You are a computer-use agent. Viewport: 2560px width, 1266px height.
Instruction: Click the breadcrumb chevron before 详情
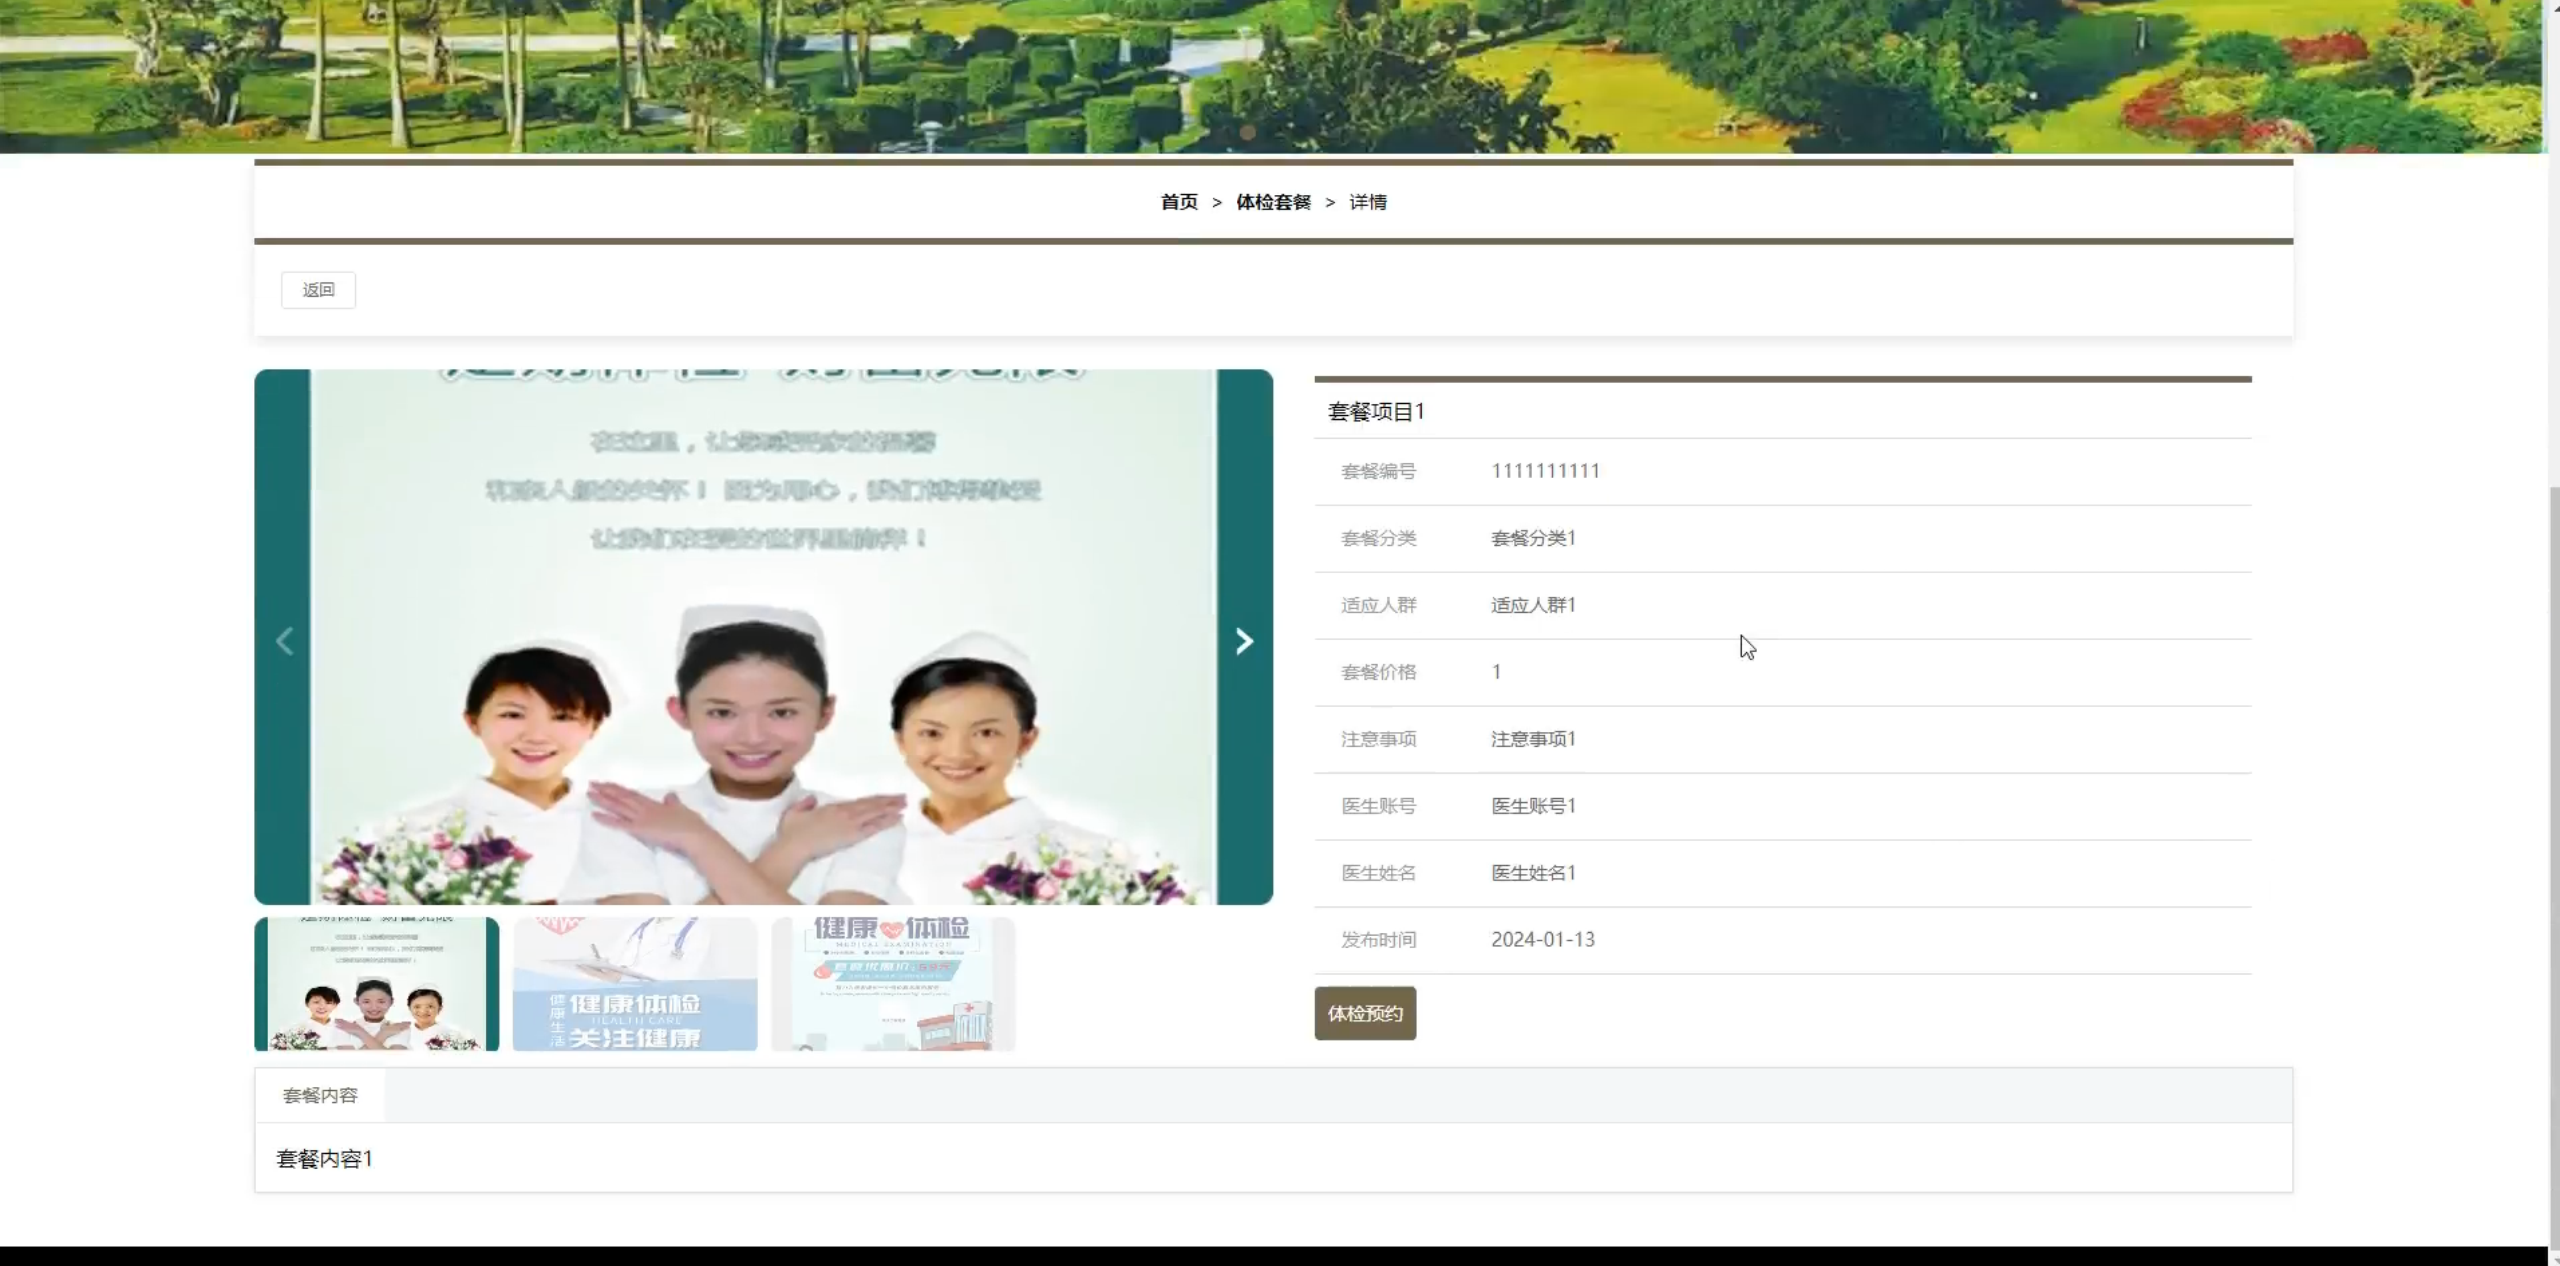(x=1329, y=202)
